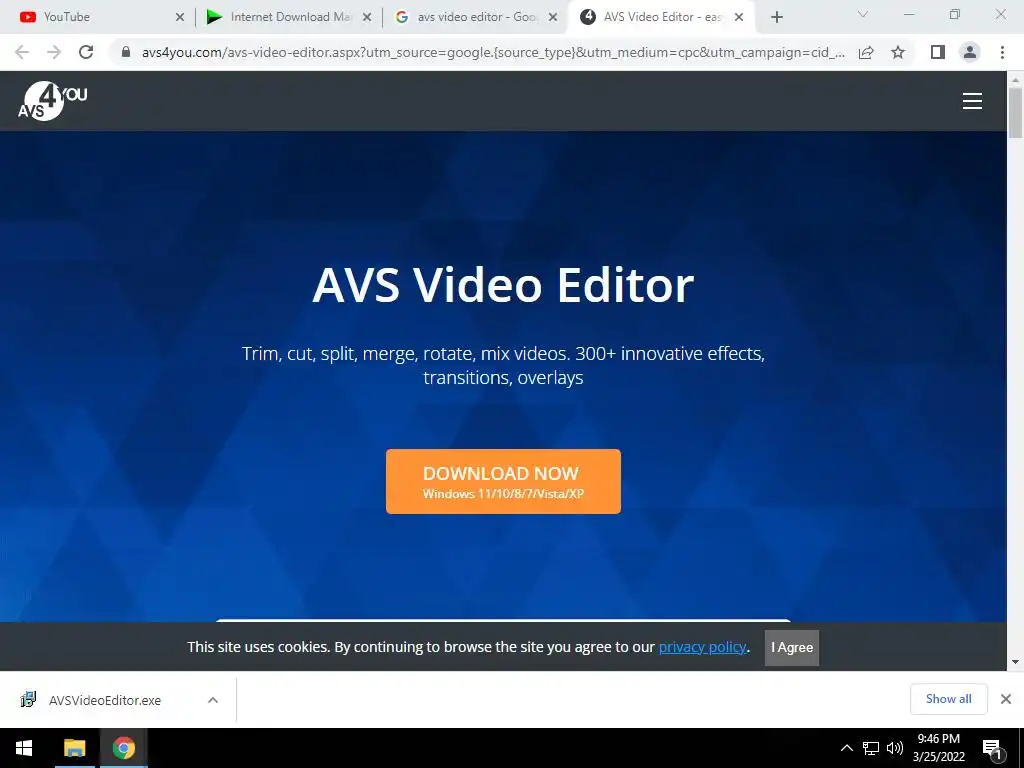Close the Internet Download Manager tab
The width and height of the screenshot is (1024, 768).
pos(367,18)
